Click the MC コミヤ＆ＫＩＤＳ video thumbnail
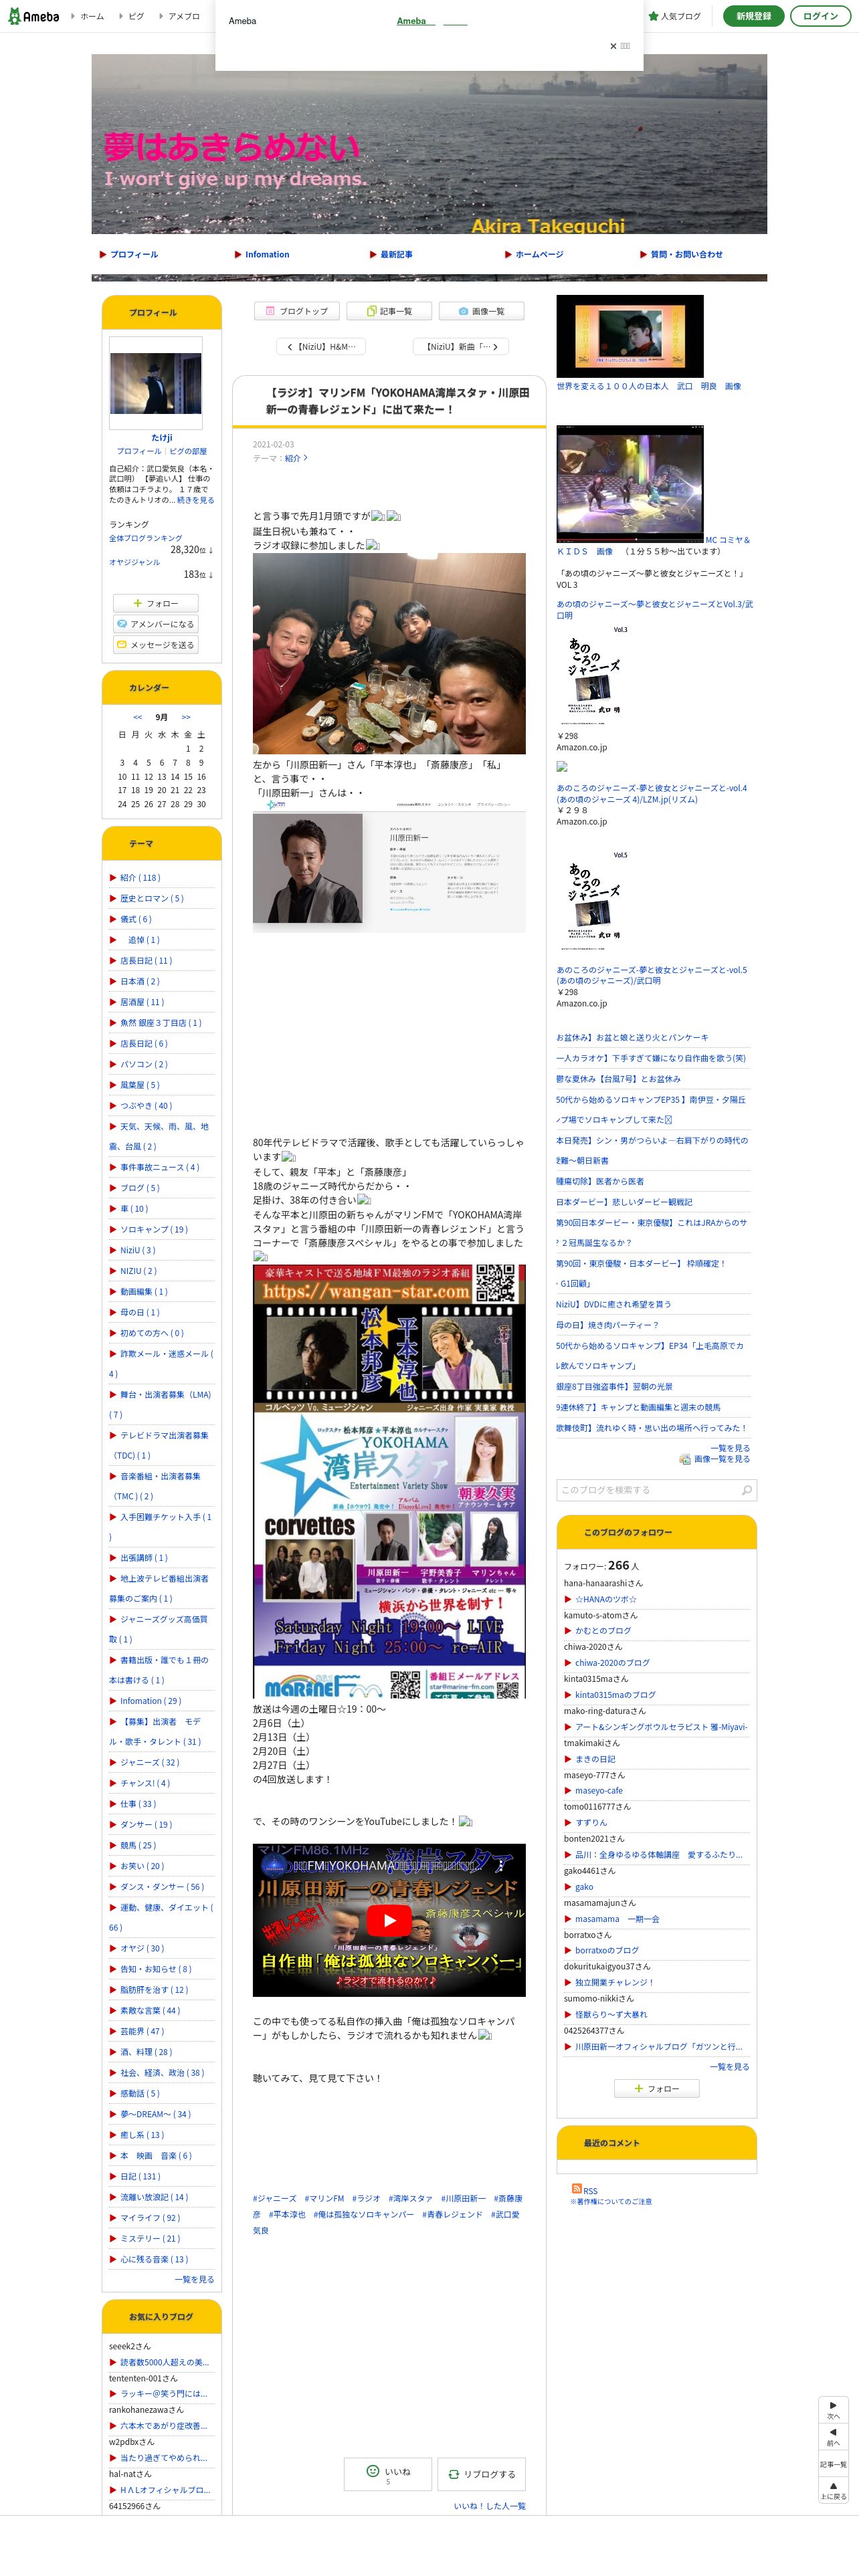Image resolution: width=859 pixels, height=2576 pixels. (630, 485)
